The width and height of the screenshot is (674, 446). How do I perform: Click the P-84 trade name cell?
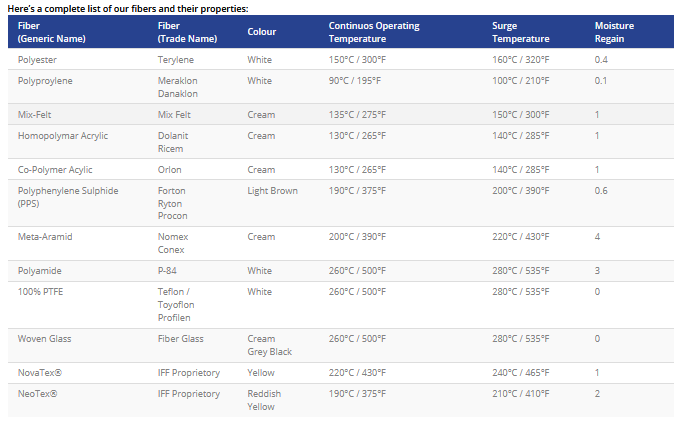coord(168,270)
